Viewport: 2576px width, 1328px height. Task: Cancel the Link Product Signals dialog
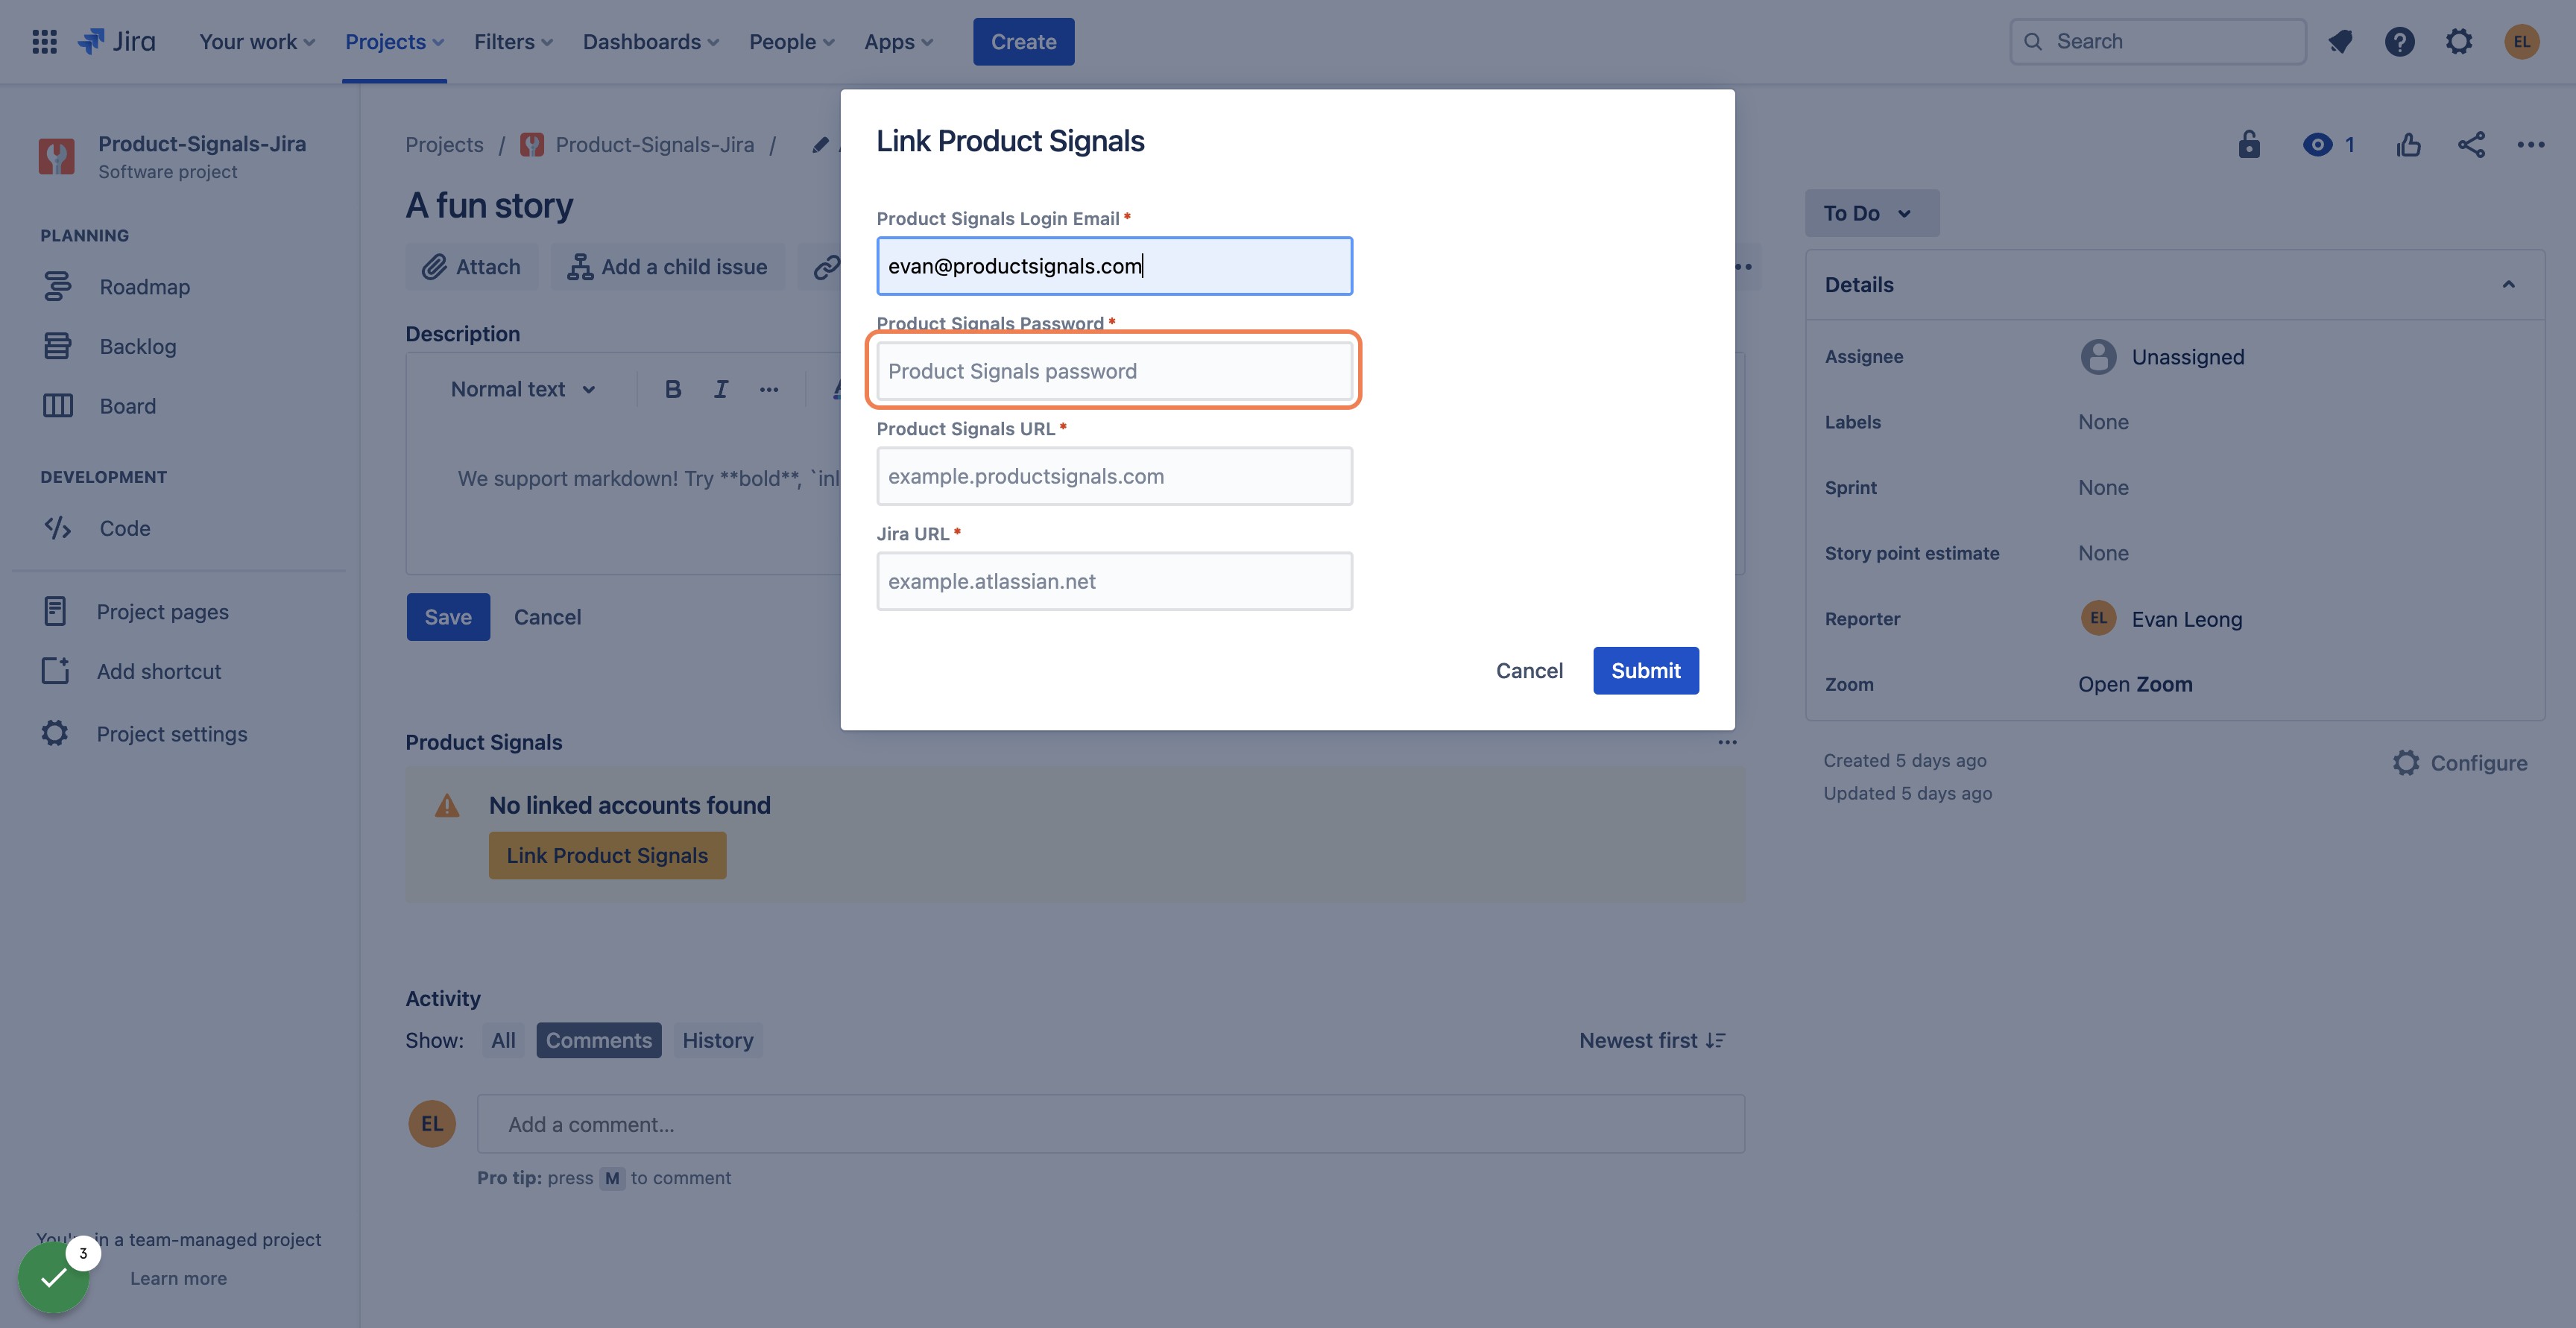[1529, 670]
